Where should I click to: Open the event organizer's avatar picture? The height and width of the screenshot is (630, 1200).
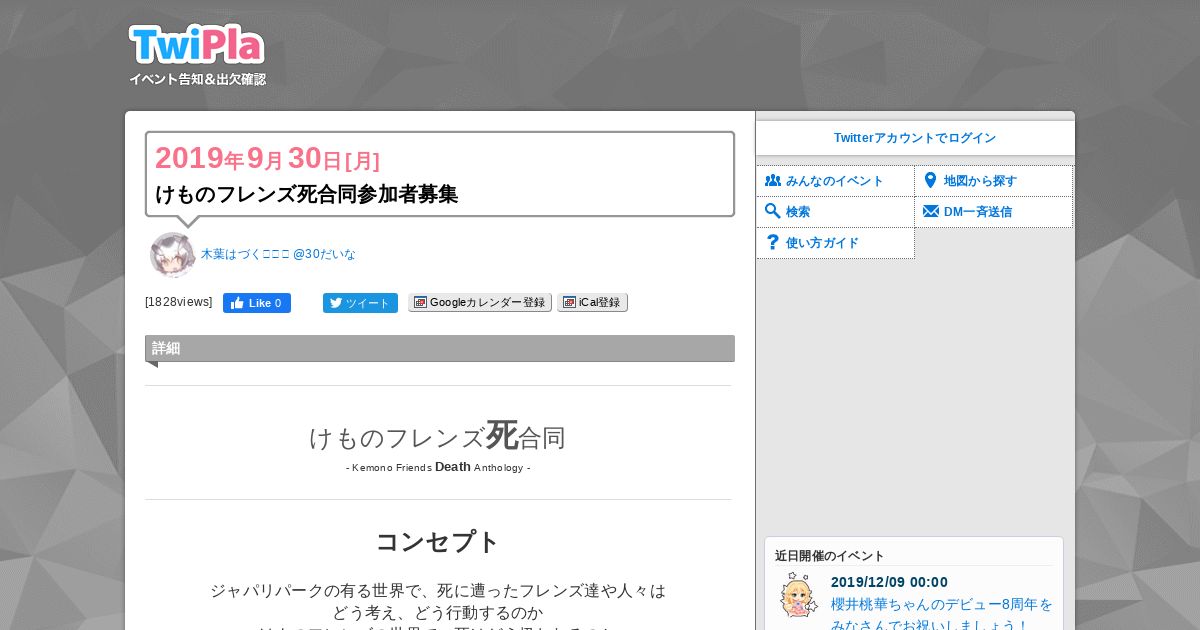point(172,255)
